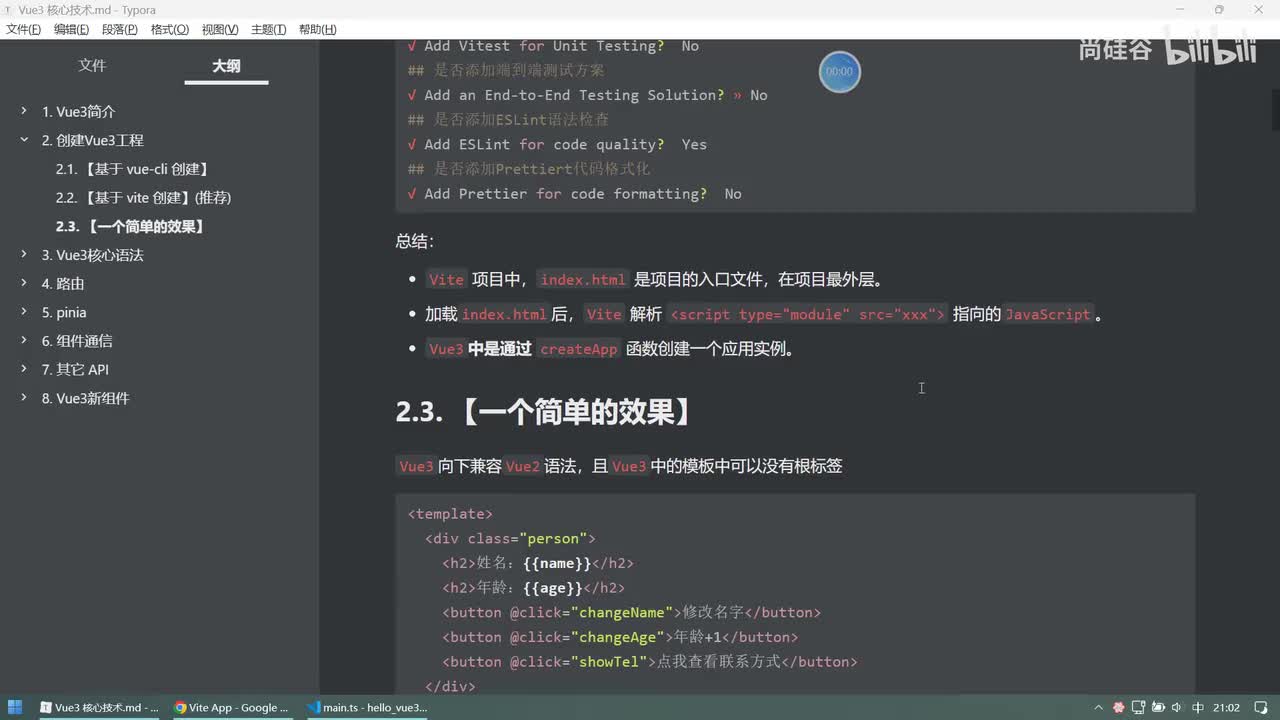
Task: Open the taskbar clock 21:02
Action: (1226, 708)
